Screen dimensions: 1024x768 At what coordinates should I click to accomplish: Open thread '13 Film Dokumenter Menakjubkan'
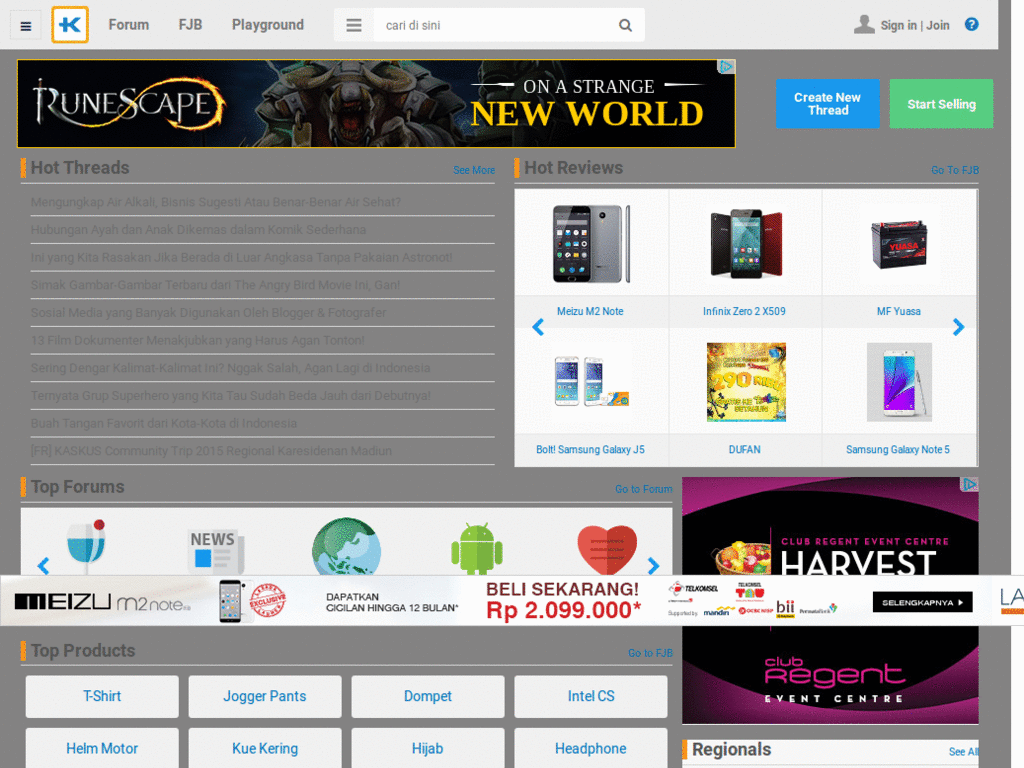(x=197, y=340)
